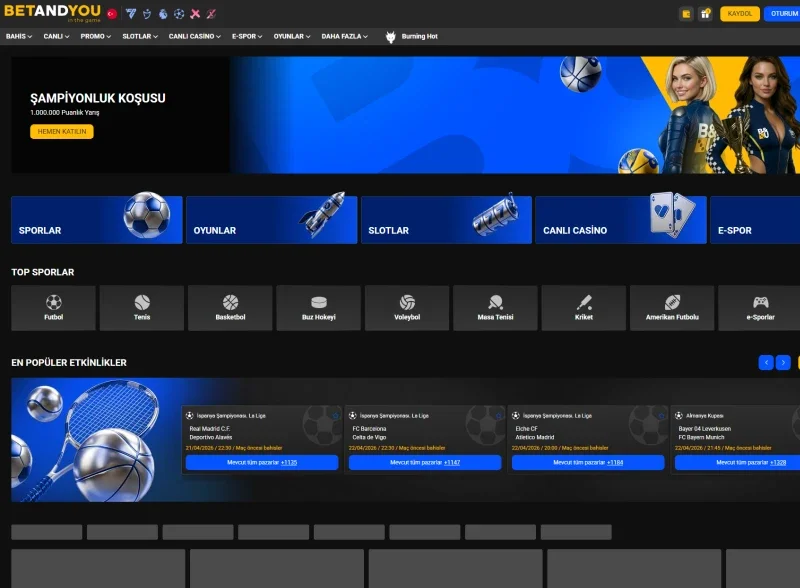Image resolution: width=800 pixels, height=588 pixels.
Task: Select the Kriket sport tile
Action: click(584, 308)
